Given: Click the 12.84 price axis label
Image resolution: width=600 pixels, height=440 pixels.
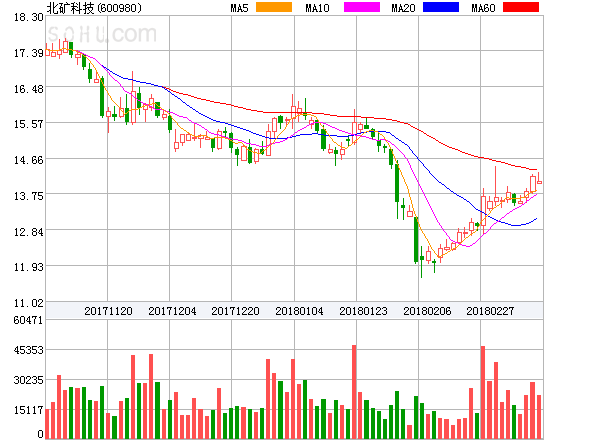Looking at the screenshot, I should 29,232.
